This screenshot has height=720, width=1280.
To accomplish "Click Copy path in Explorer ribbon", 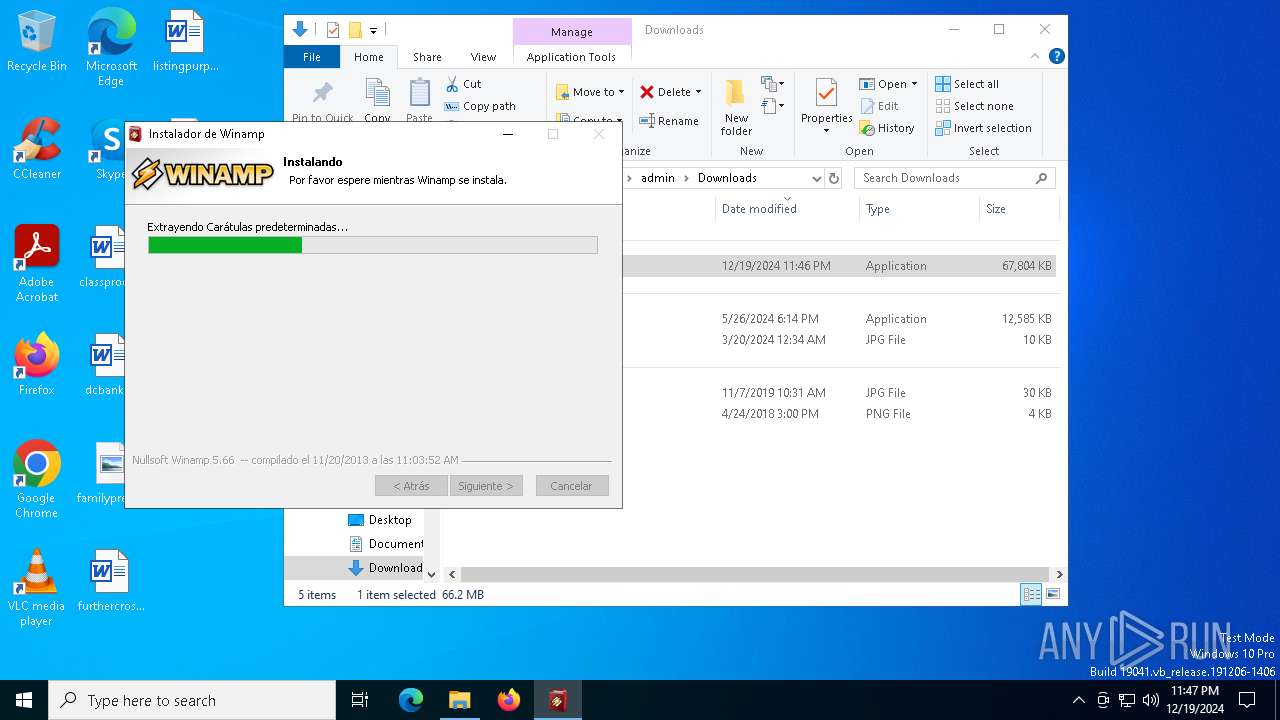I will [480, 106].
